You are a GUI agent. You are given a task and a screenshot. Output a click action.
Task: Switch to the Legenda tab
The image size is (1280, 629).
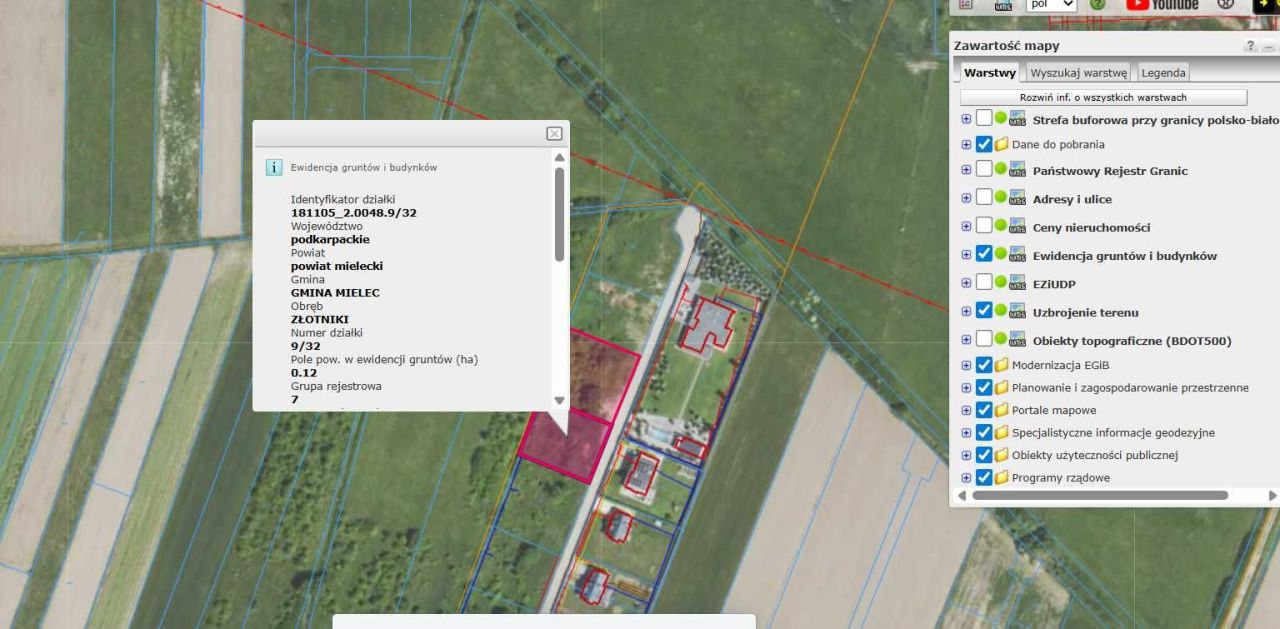tap(1164, 73)
